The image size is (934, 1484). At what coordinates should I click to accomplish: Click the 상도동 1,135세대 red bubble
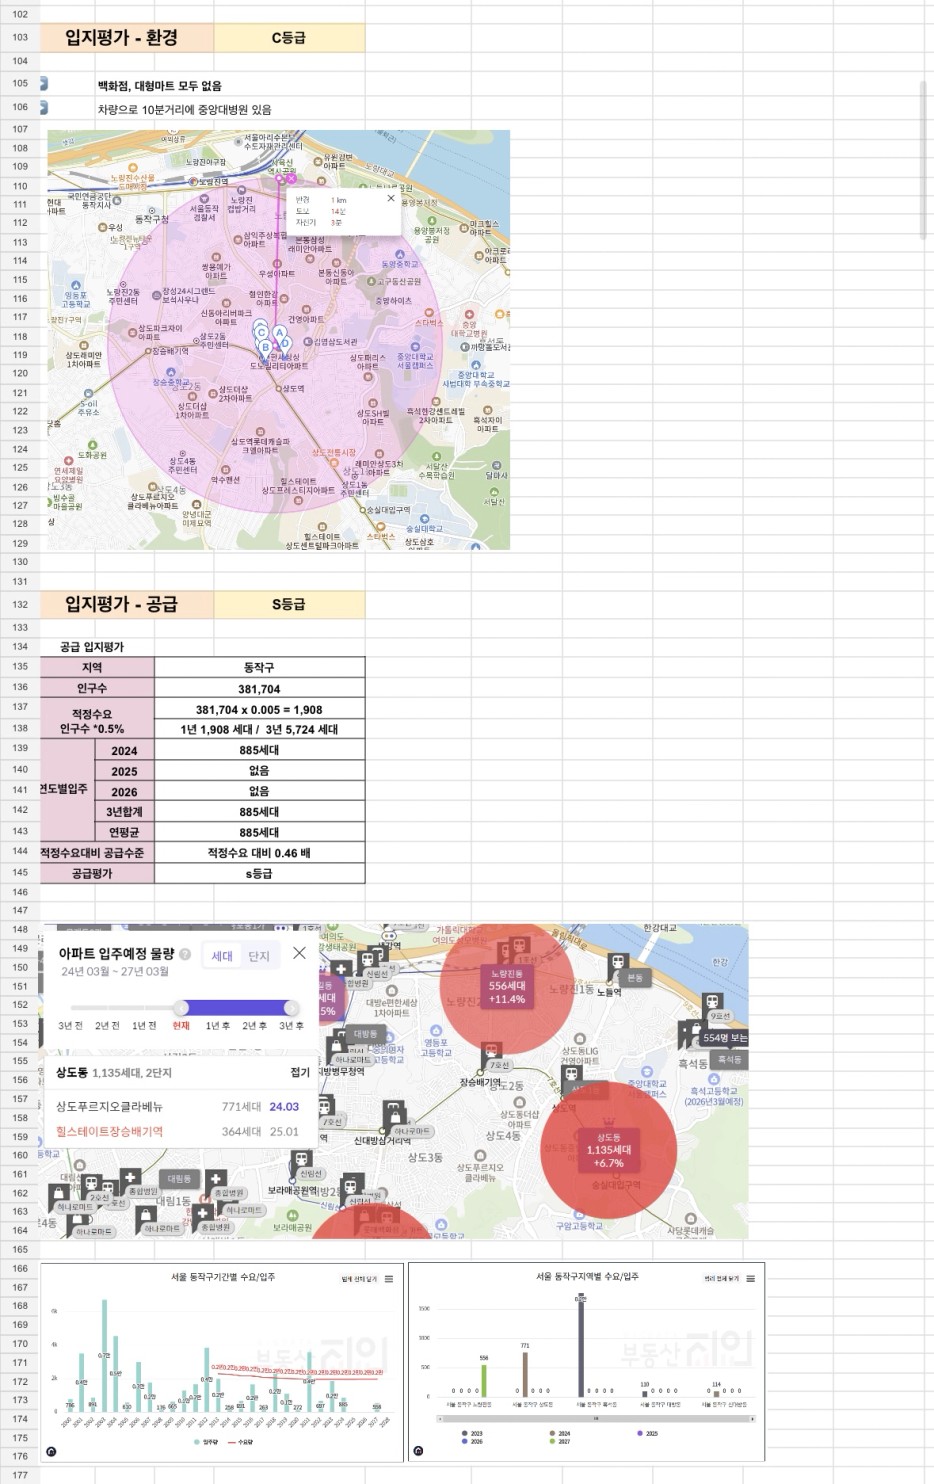(609, 1150)
